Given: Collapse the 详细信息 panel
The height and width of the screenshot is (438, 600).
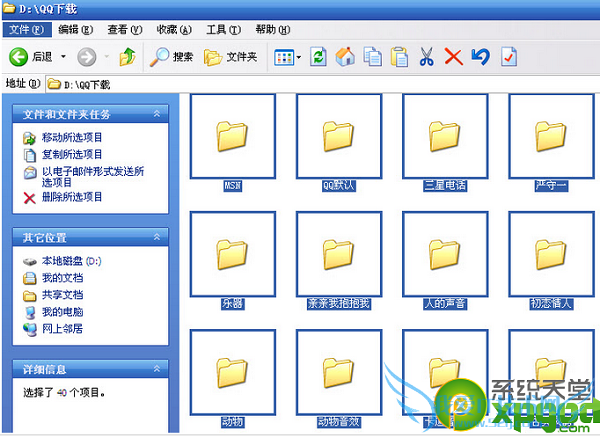Looking at the screenshot, I should click(x=157, y=369).
